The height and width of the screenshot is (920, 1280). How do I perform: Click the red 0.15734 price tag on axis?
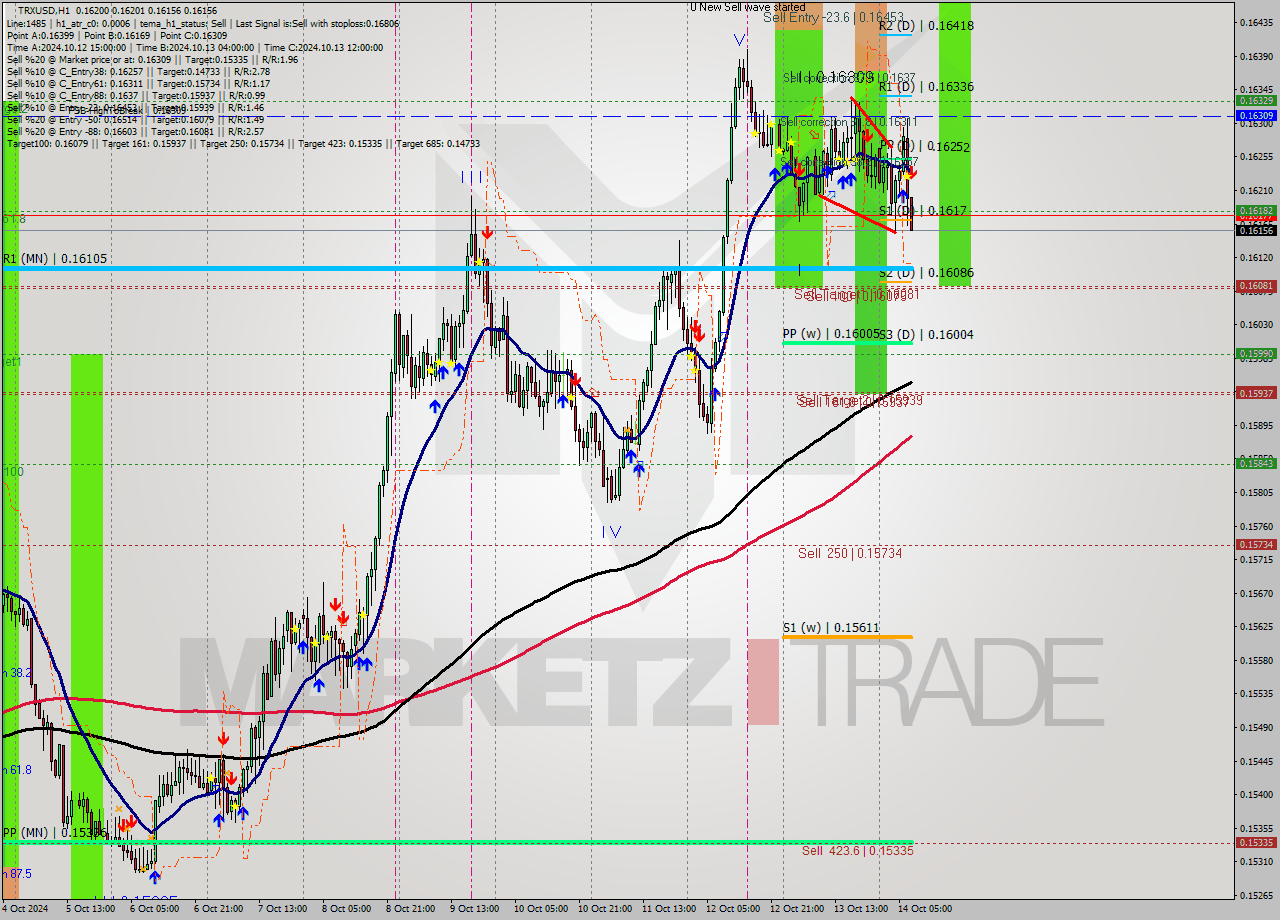1256,544
